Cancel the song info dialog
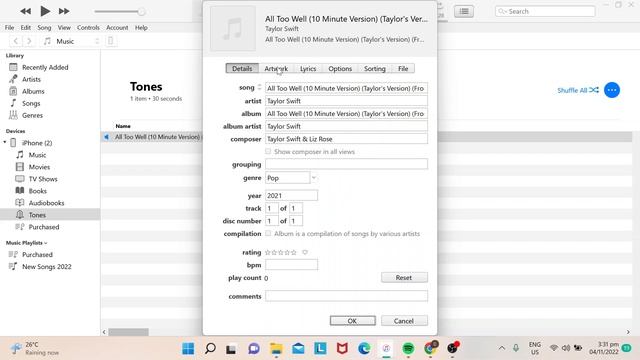The width and height of the screenshot is (640, 360). 404,321
